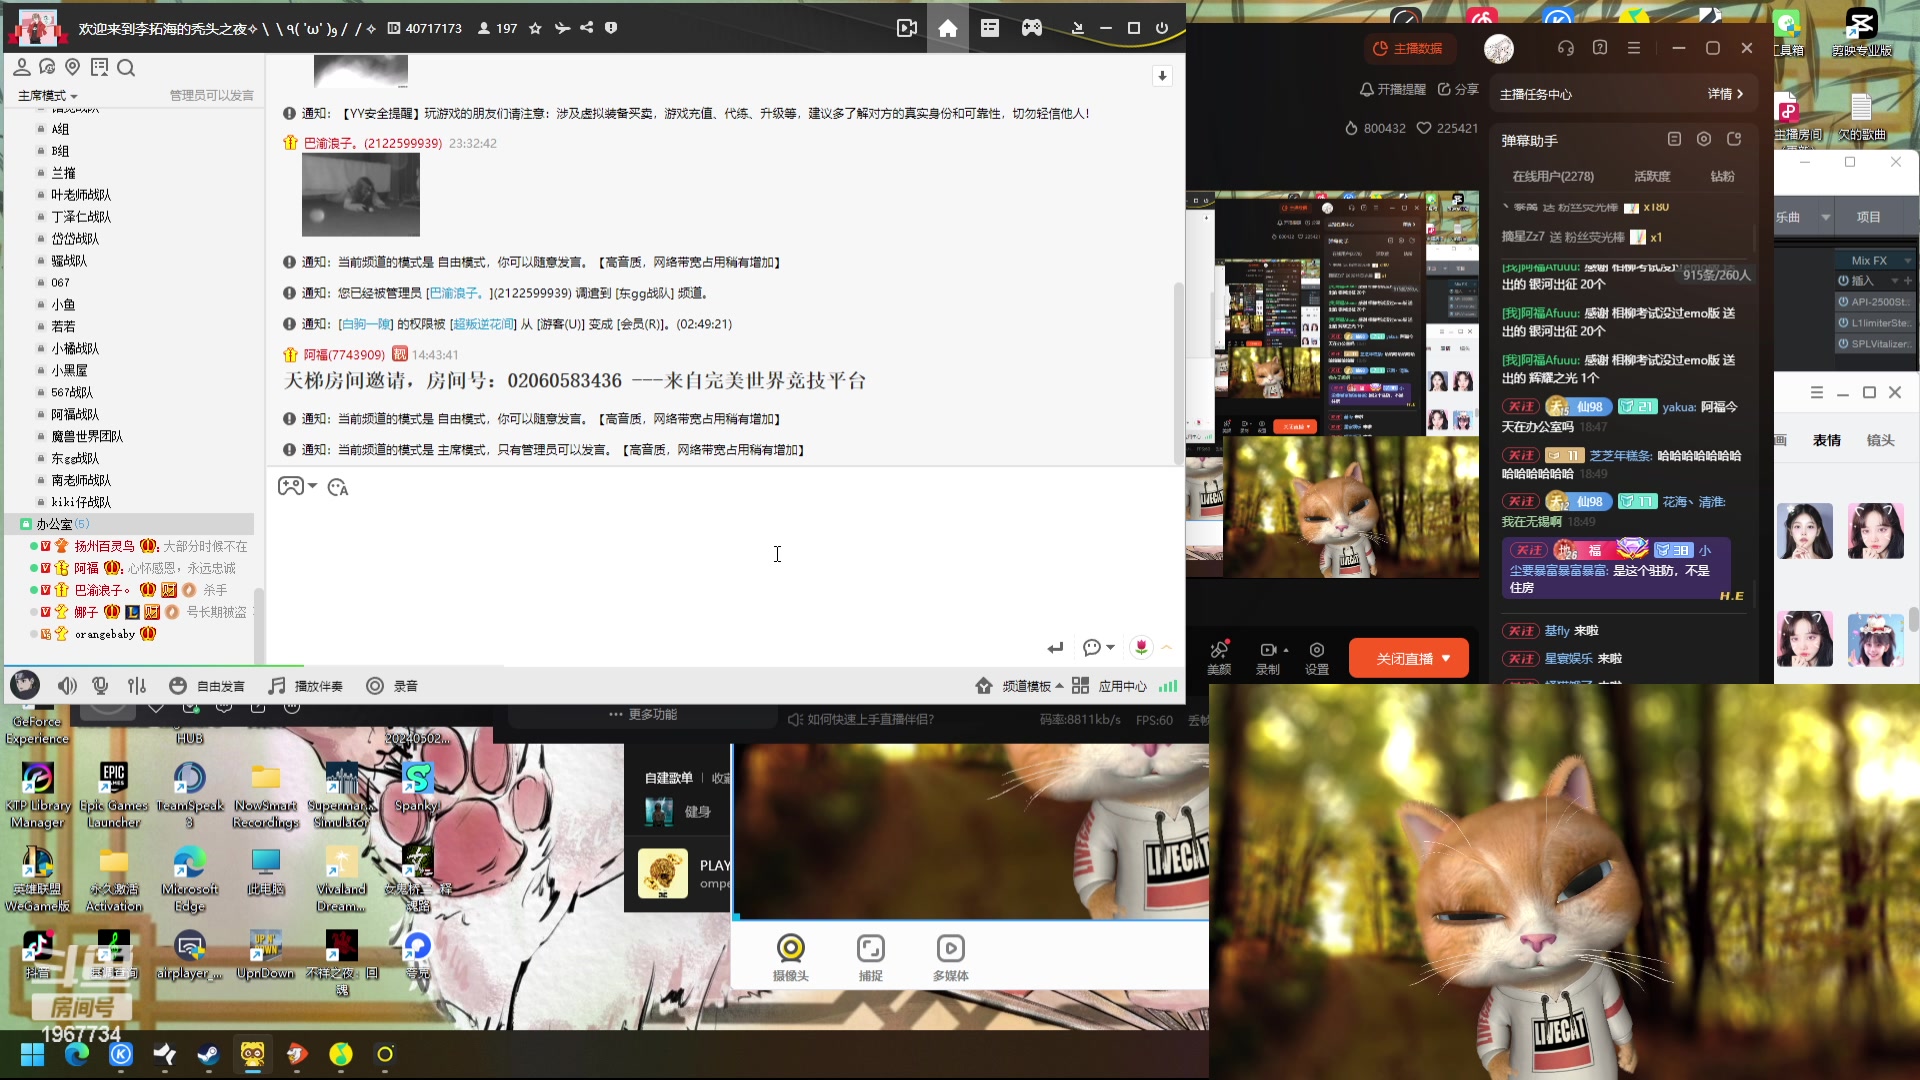
Task: Click the chat emoji 'A' icon in input toolbar
Action: click(338, 487)
